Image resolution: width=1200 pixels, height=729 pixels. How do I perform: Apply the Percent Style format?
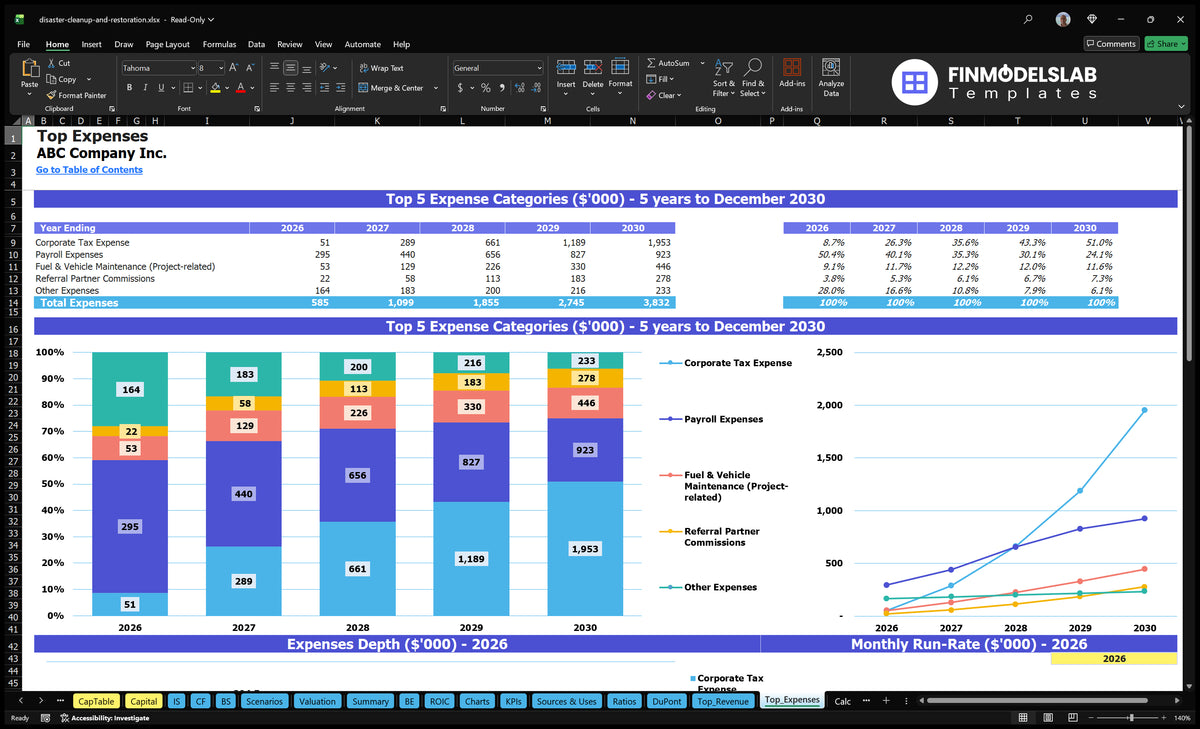(486, 88)
